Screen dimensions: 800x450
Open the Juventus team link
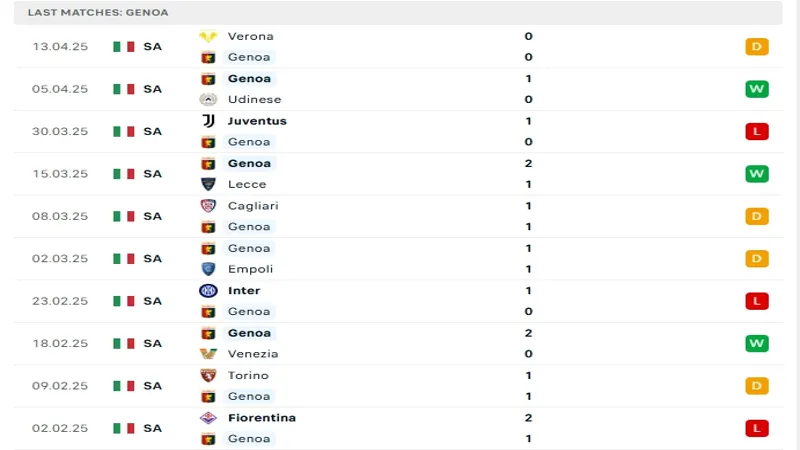[257, 121]
